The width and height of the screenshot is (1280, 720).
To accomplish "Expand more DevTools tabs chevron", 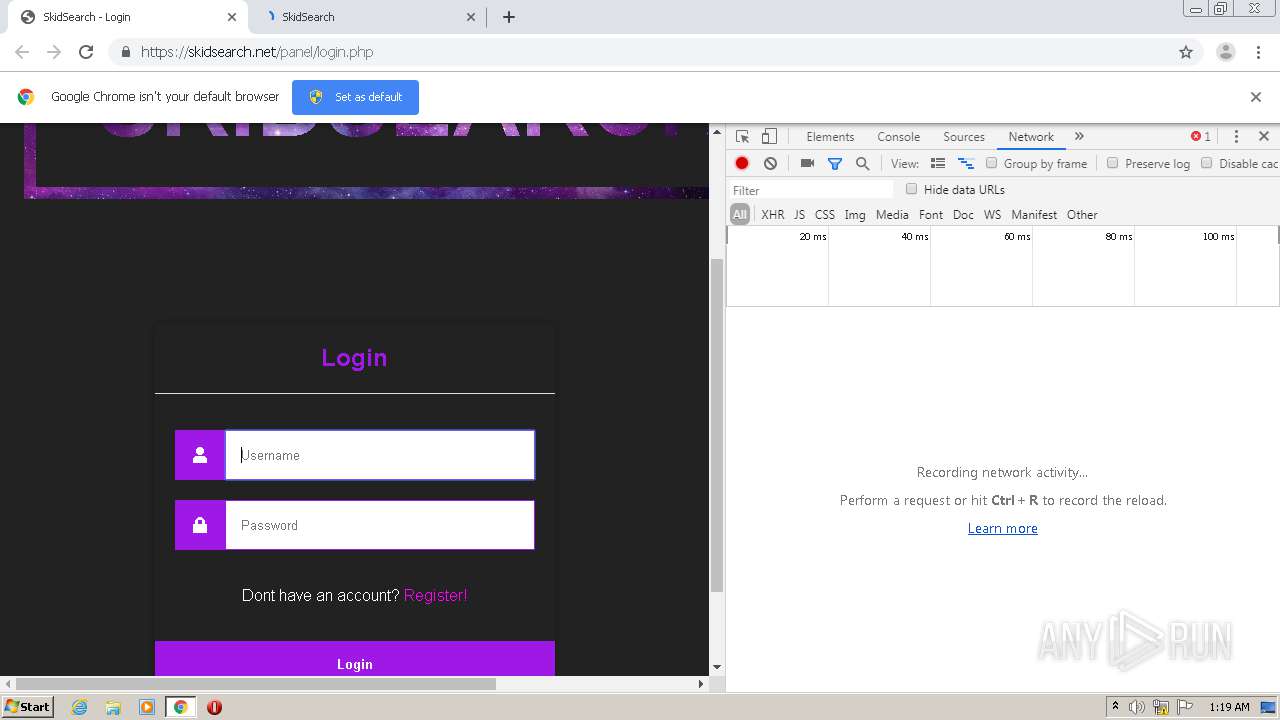I will click(x=1079, y=137).
